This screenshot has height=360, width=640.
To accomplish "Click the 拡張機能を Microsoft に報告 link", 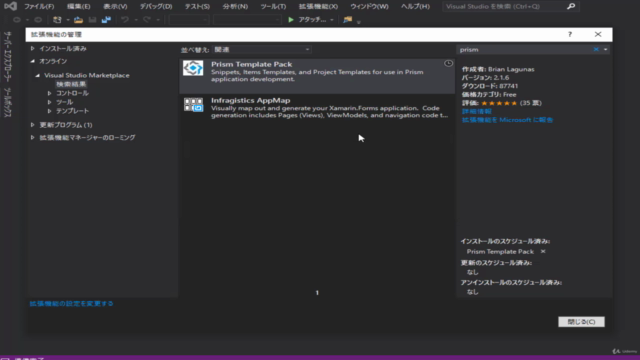I will [507, 120].
